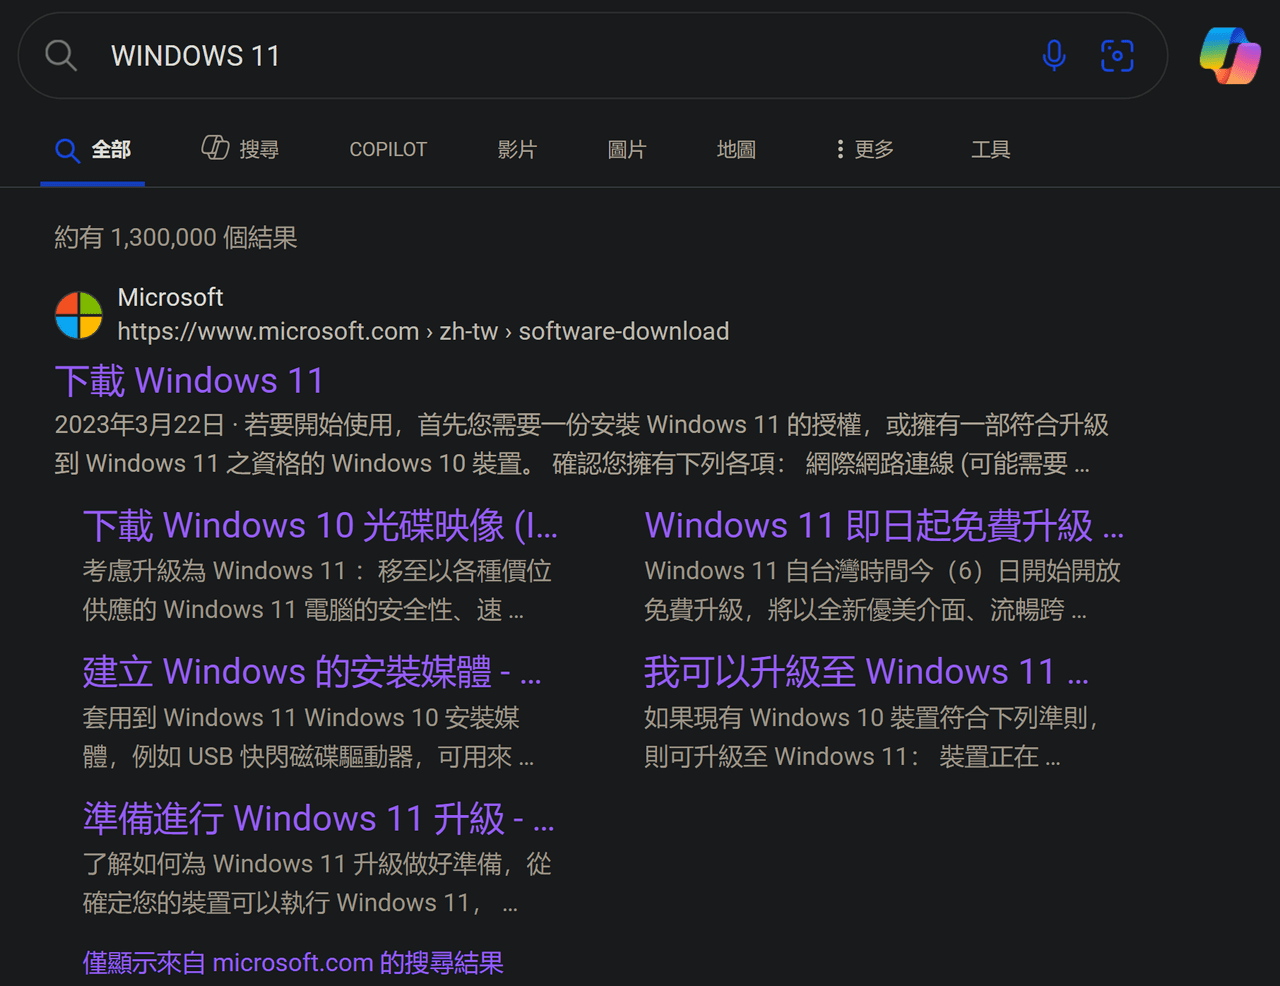Open the 工具 options

pyautogui.click(x=991, y=150)
